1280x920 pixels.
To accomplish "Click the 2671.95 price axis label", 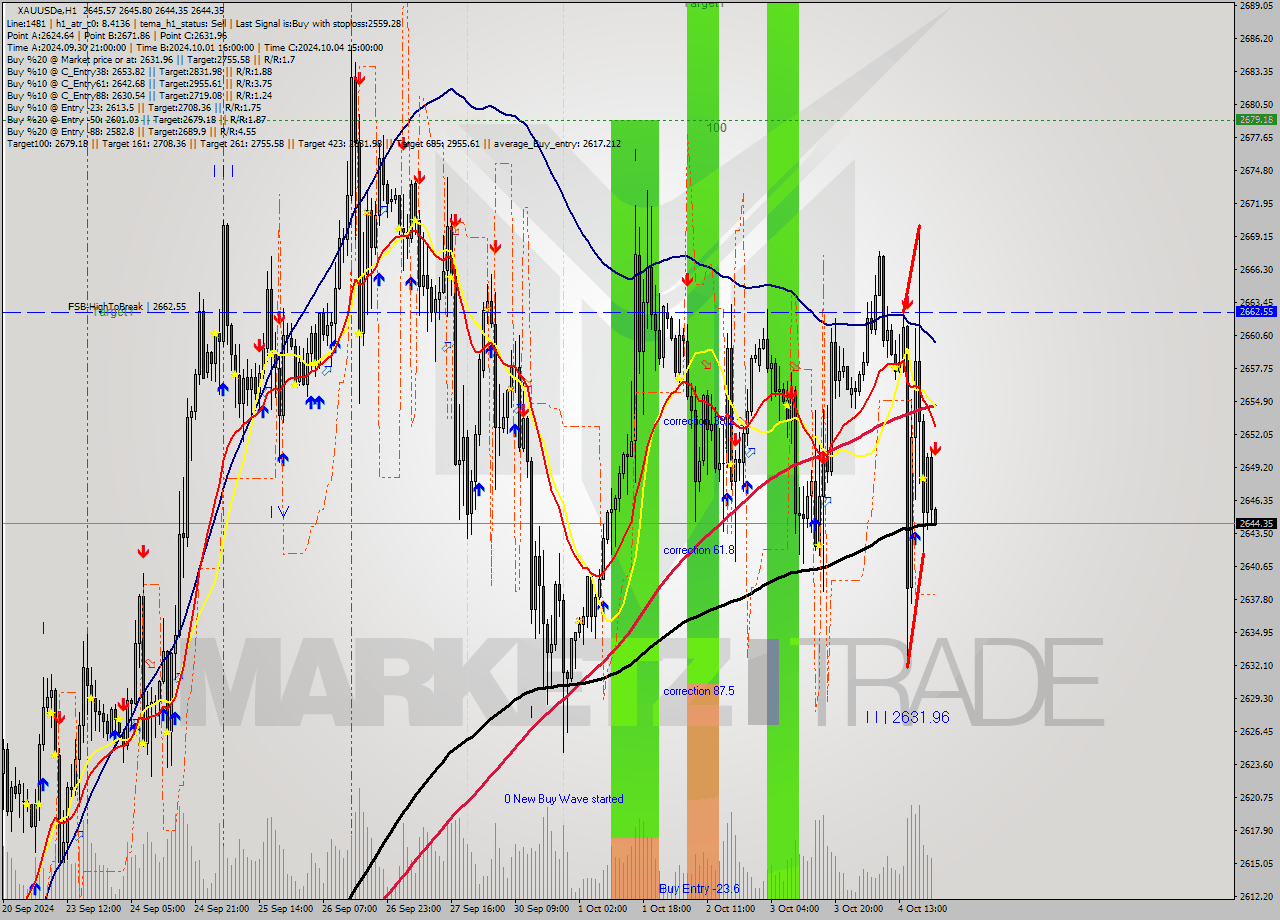I will (1256, 204).
